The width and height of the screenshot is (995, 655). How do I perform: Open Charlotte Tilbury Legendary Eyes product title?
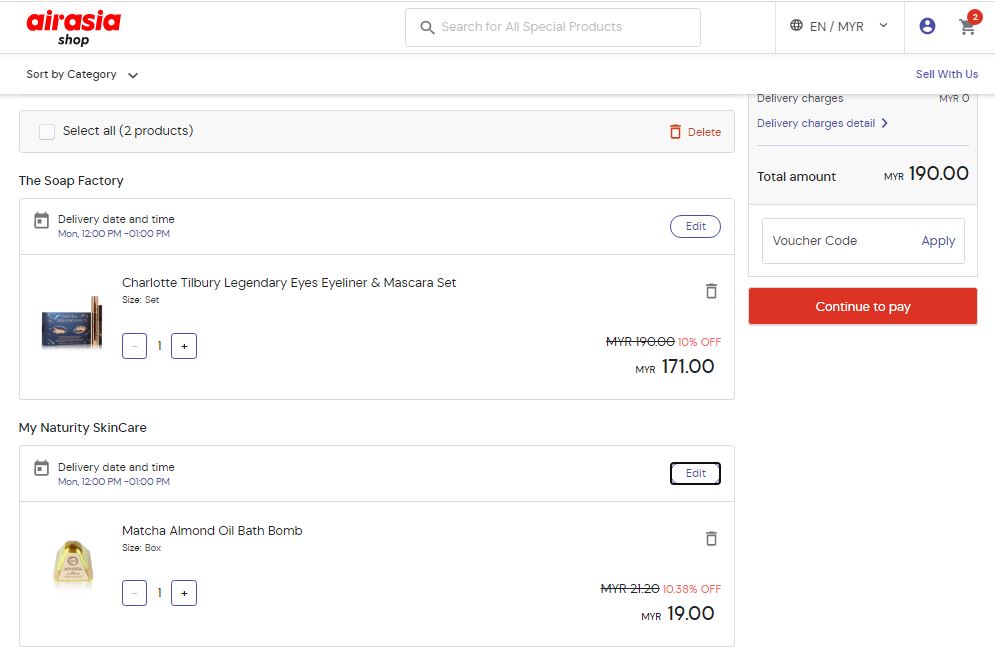tap(289, 282)
